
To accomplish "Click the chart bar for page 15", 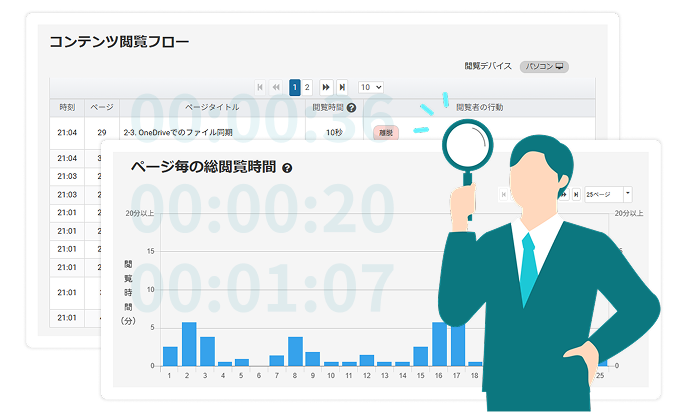I will point(421,356).
